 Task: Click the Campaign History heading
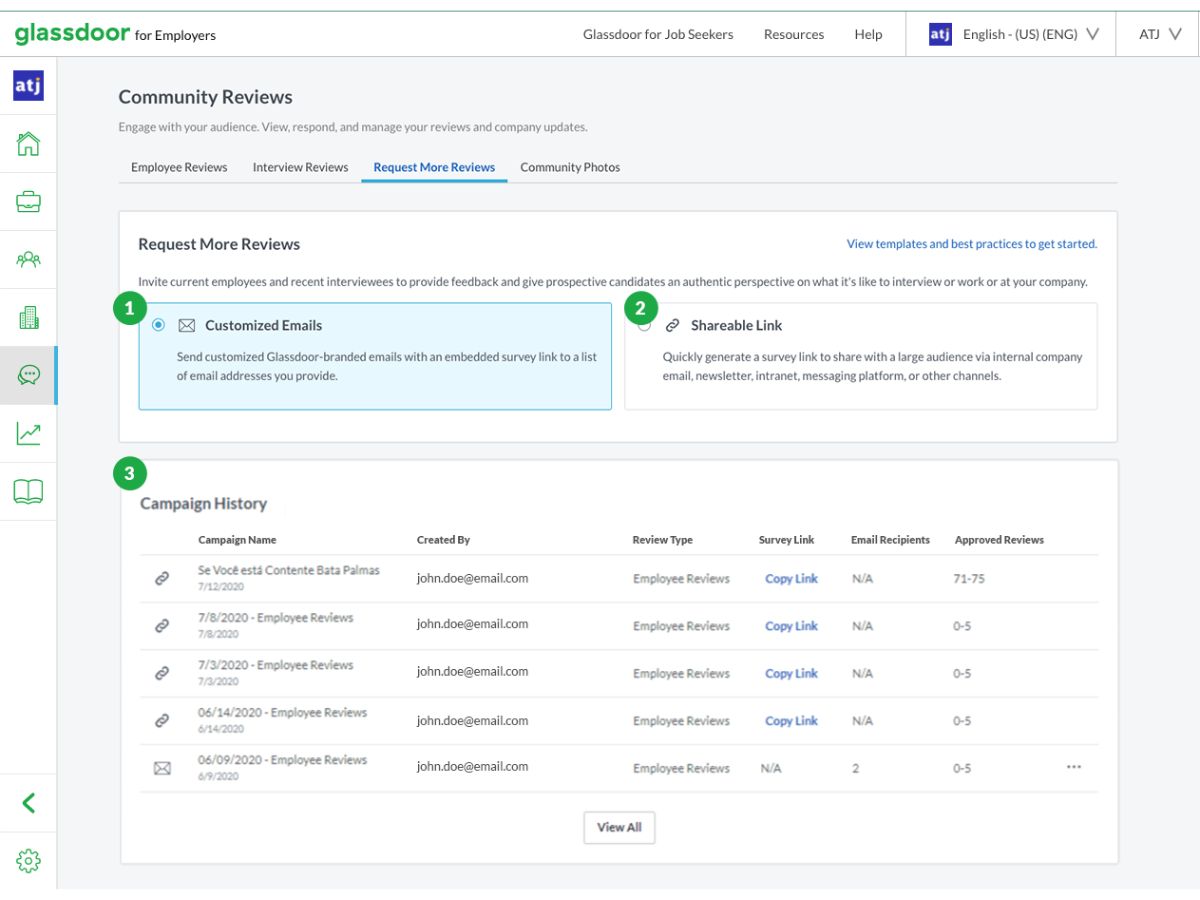(x=203, y=504)
